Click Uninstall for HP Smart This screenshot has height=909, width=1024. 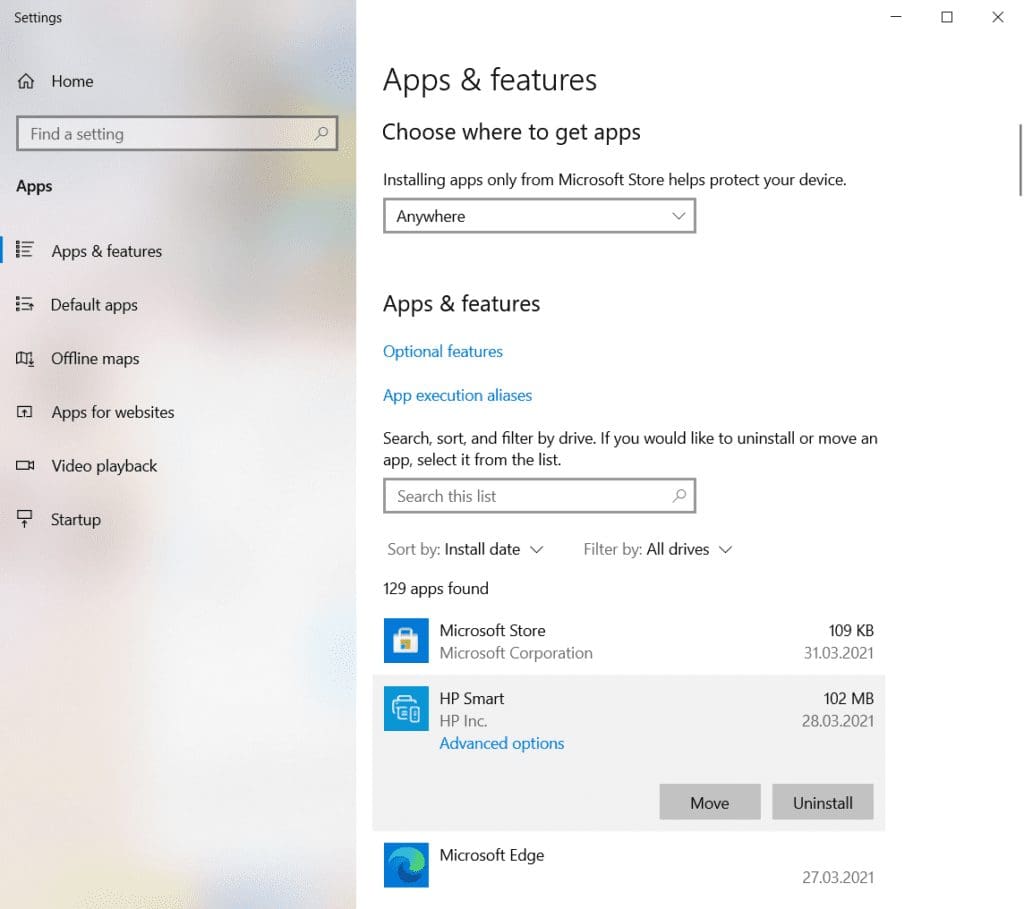coord(823,802)
